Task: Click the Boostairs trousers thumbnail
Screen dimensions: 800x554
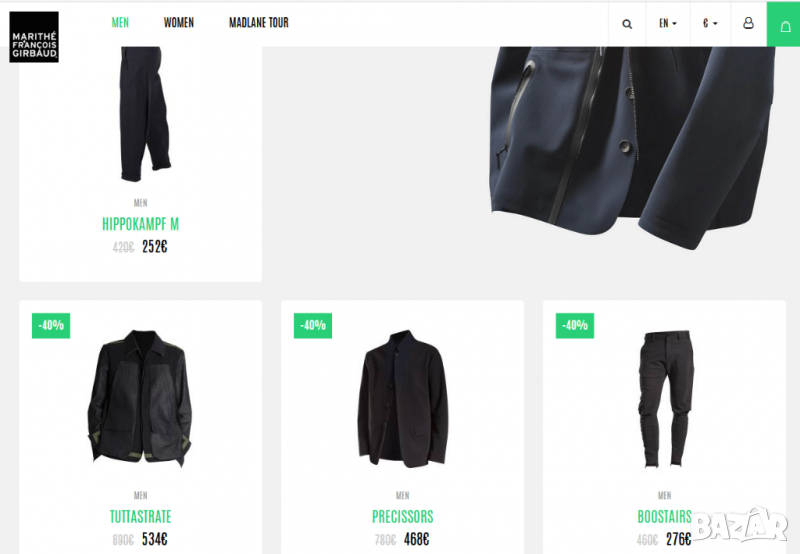Action: [x=666, y=399]
